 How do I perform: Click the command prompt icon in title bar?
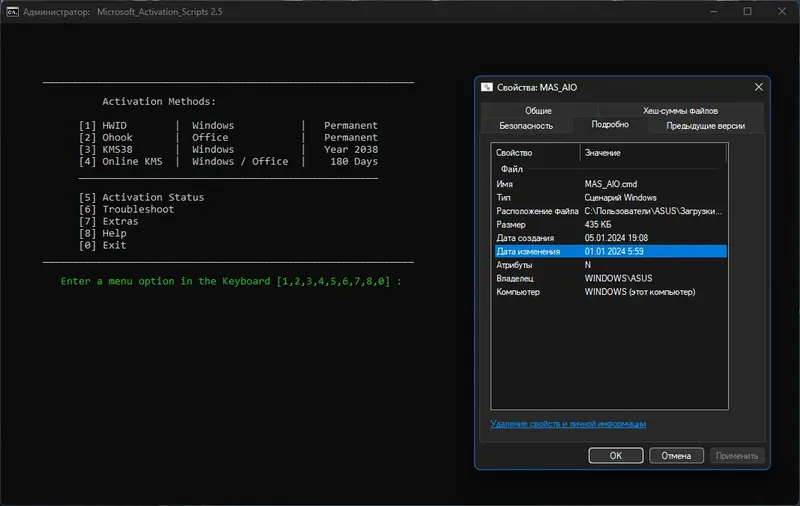click(x=13, y=11)
